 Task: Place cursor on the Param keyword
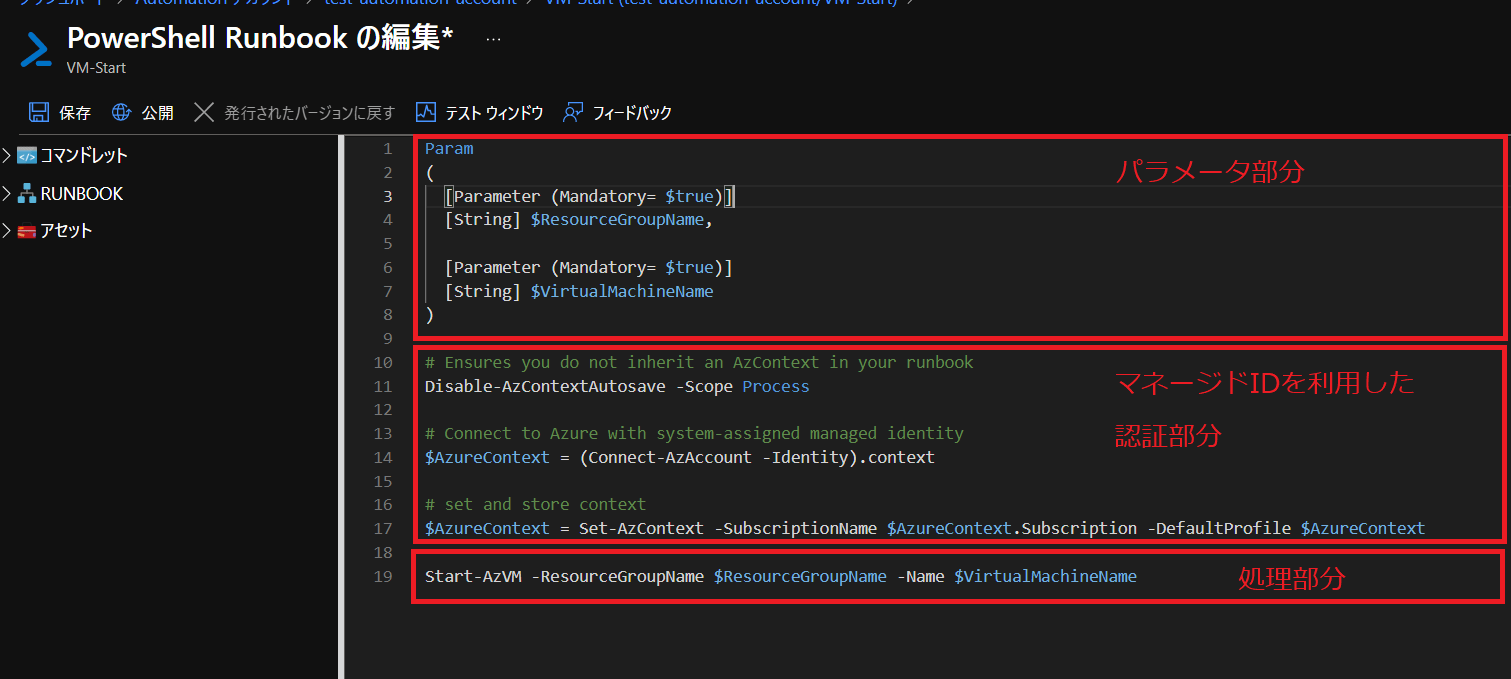click(449, 149)
